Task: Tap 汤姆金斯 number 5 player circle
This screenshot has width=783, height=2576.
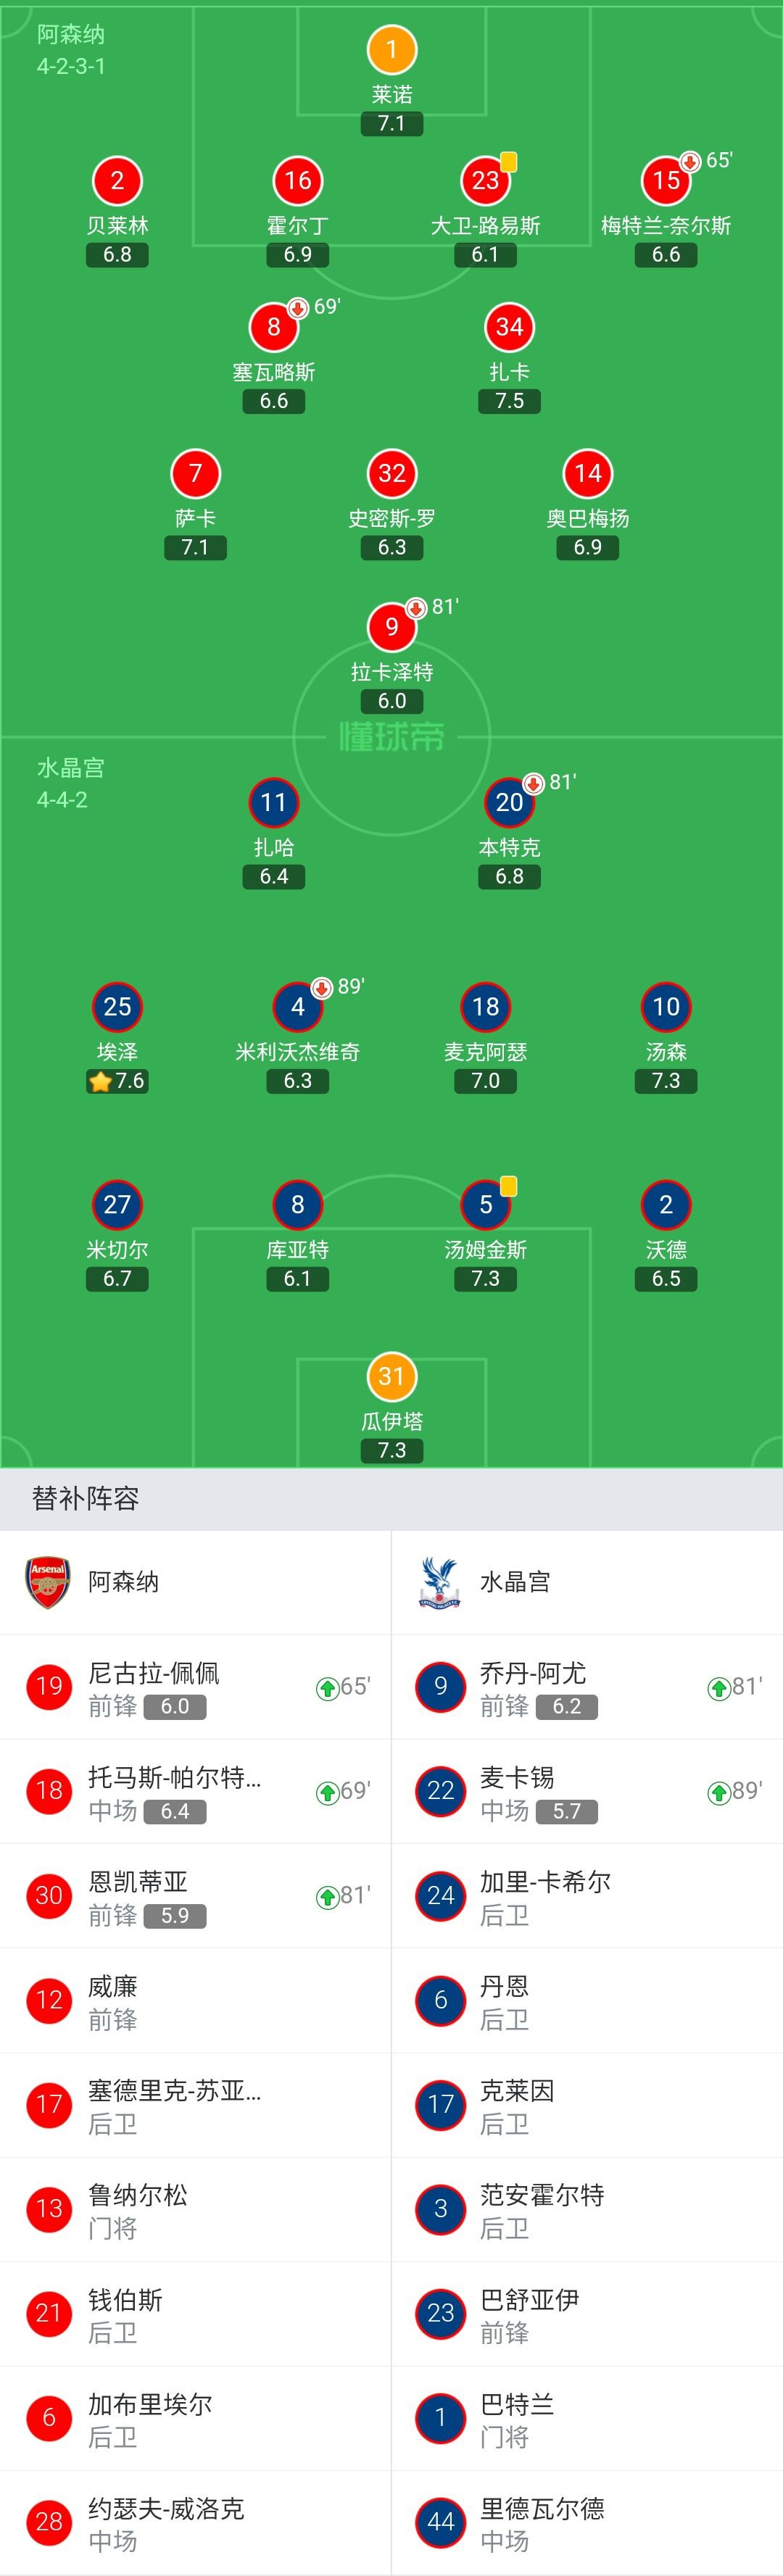Action: (486, 1205)
